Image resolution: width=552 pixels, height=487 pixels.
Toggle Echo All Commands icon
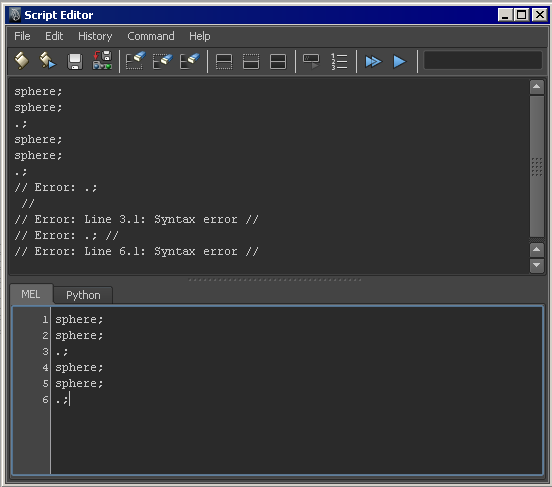point(311,62)
